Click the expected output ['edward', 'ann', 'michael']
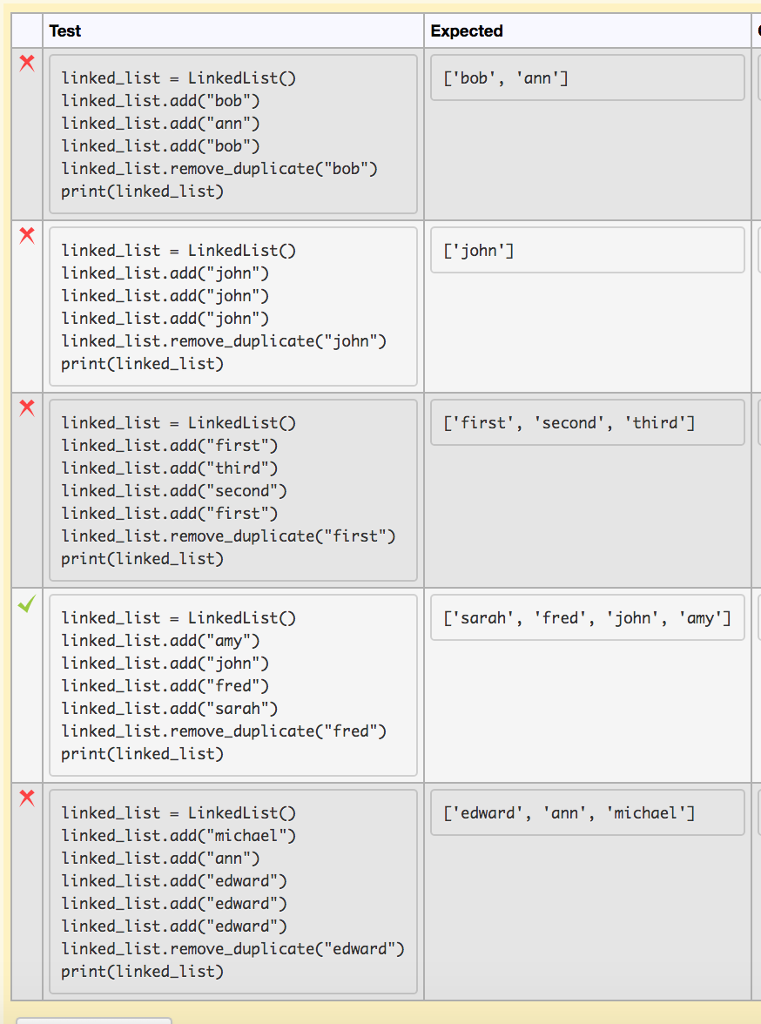Image resolution: width=761 pixels, height=1024 pixels. 587,812
